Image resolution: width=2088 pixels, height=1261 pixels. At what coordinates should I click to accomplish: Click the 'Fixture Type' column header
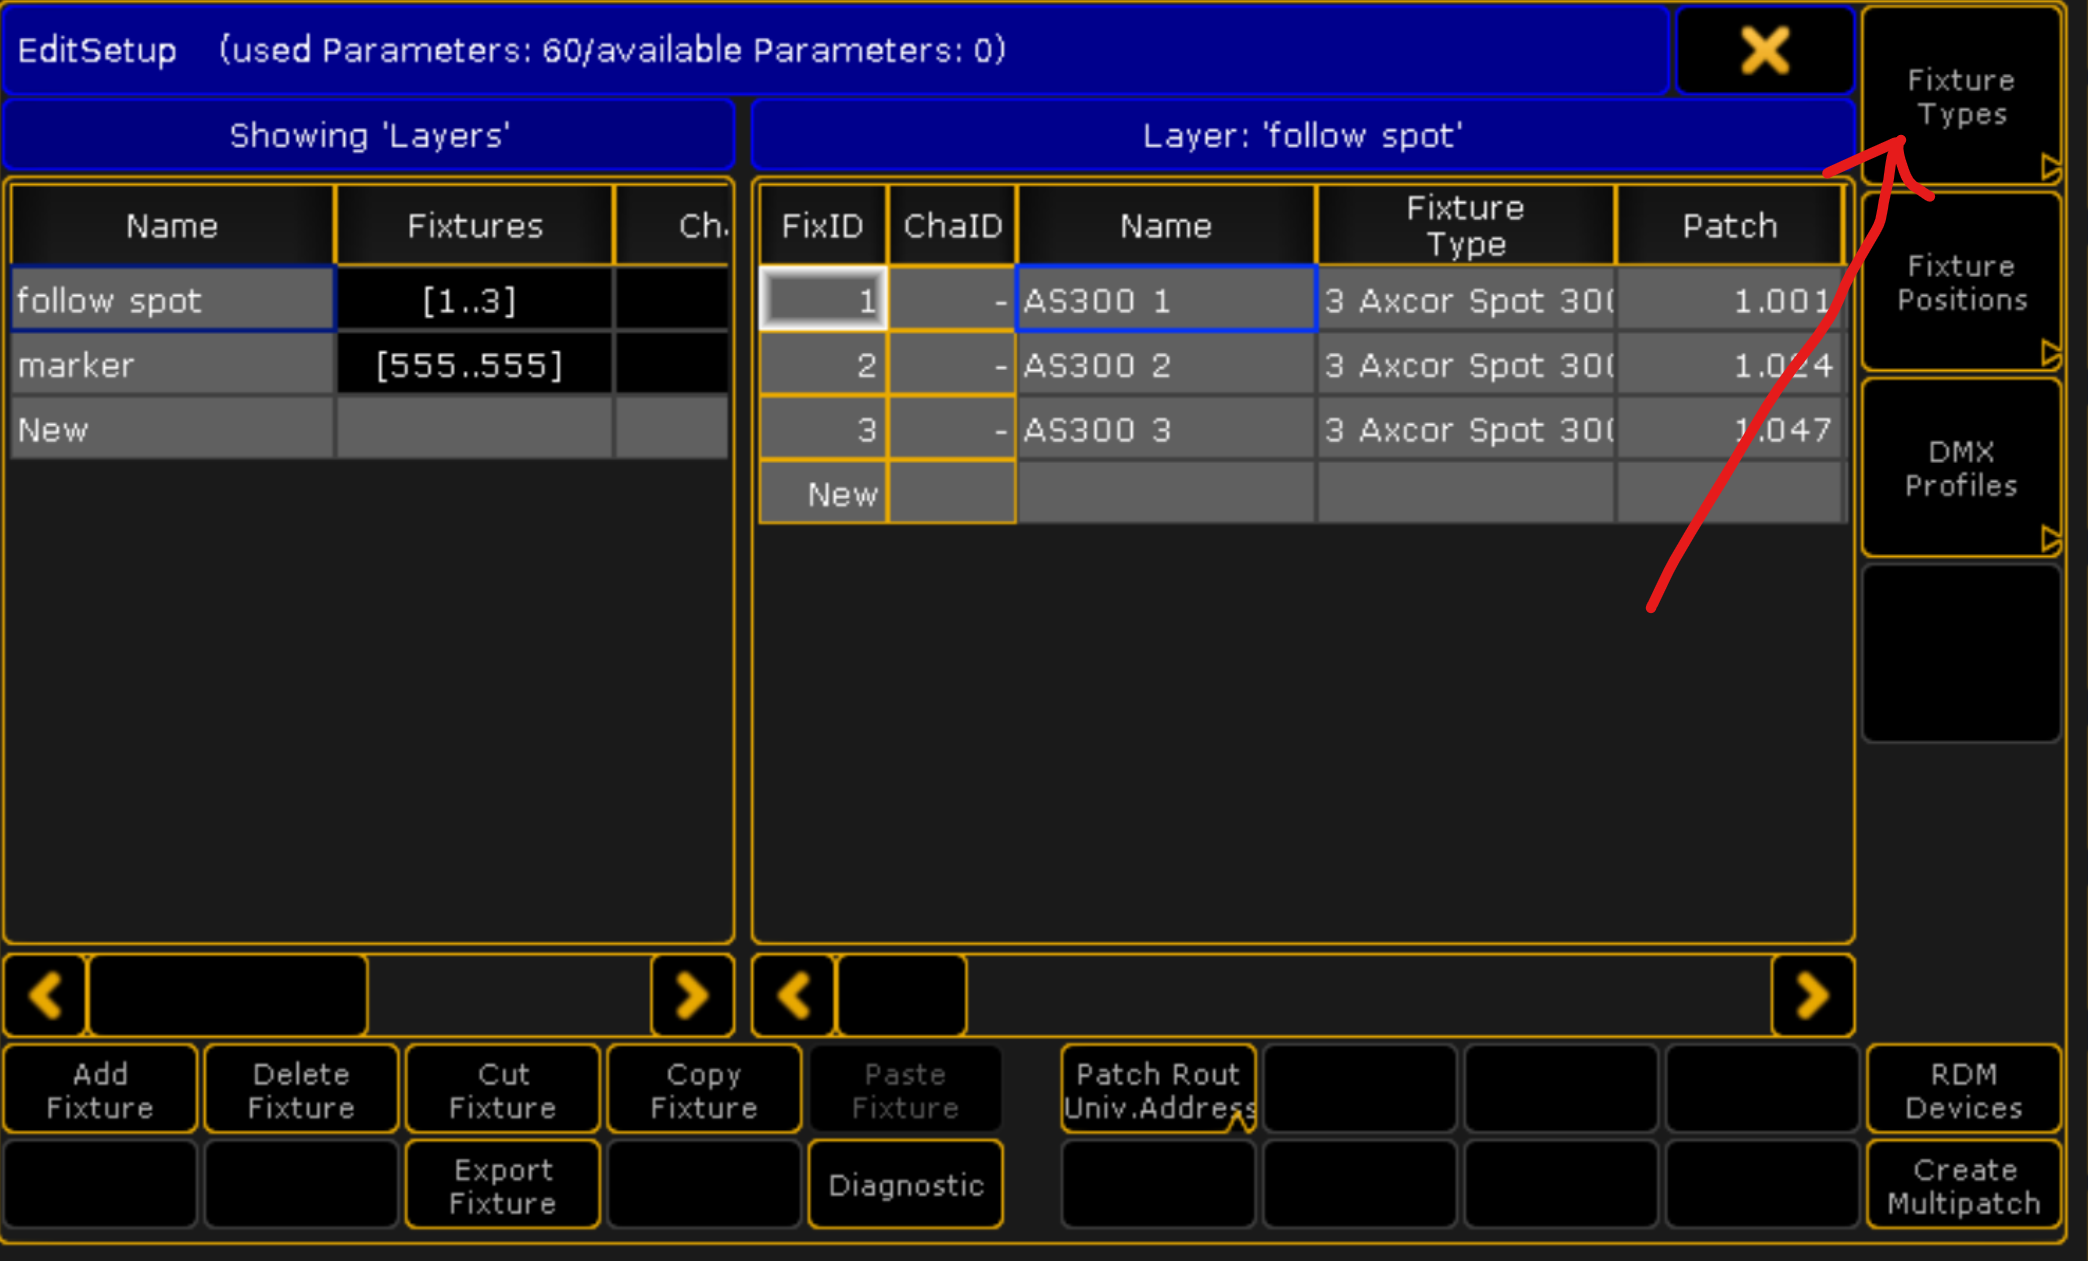click(1466, 225)
